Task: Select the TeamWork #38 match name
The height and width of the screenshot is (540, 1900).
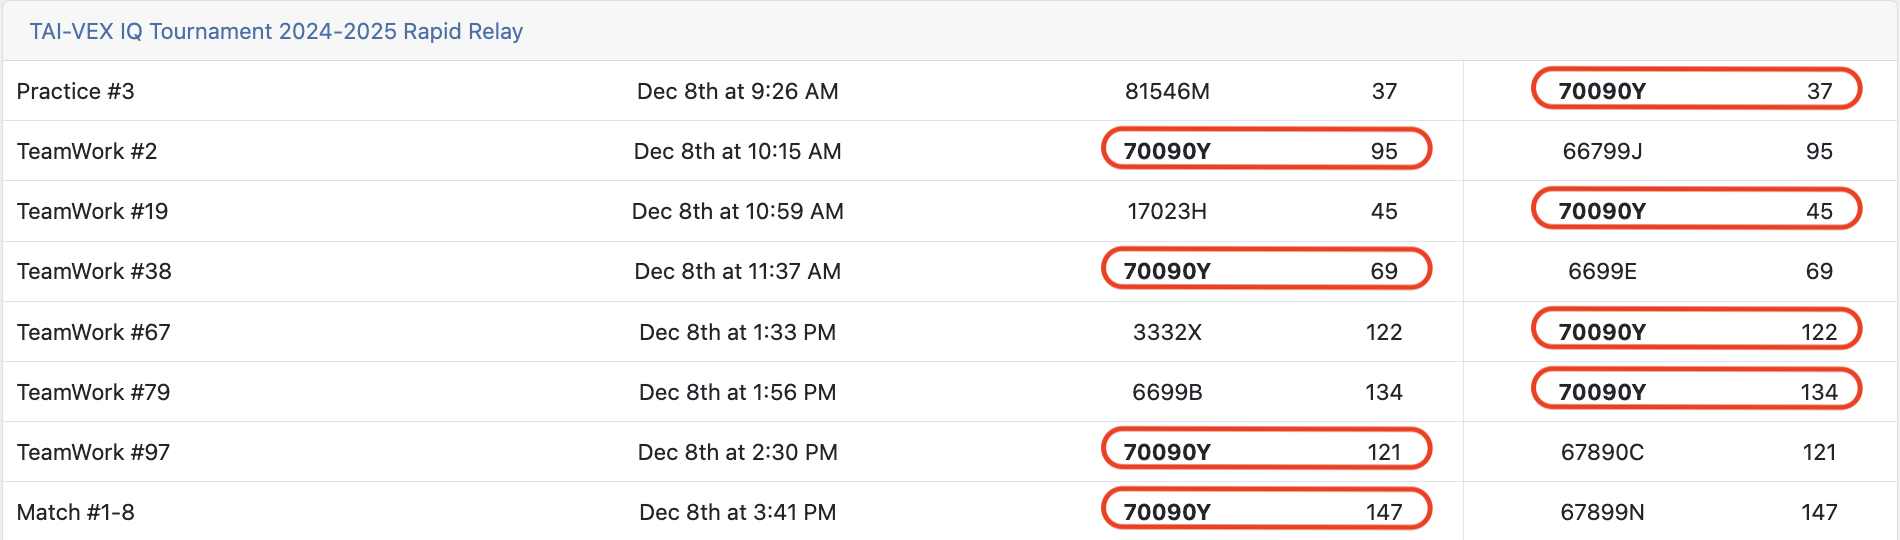Action: tap(94, 271)
